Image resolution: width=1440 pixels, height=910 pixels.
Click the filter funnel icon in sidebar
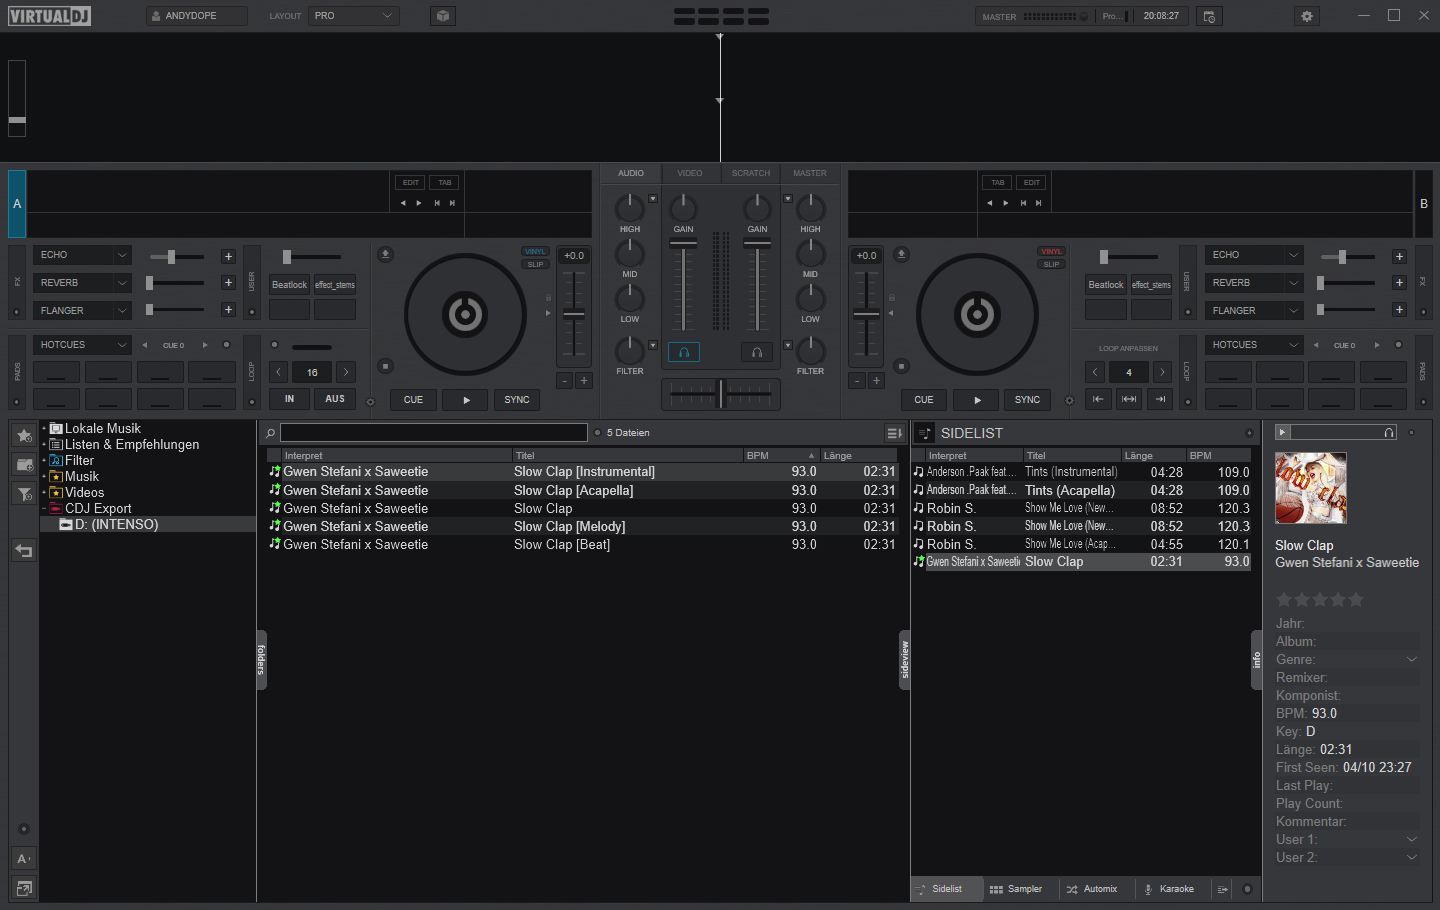point(24,494)
